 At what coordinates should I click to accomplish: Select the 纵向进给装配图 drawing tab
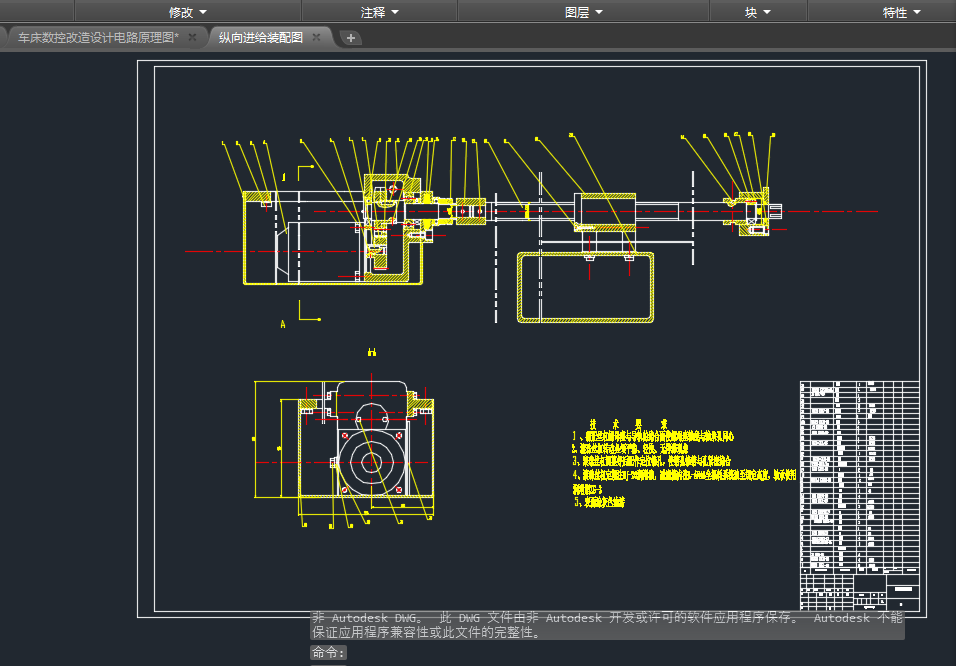(260, 37)
